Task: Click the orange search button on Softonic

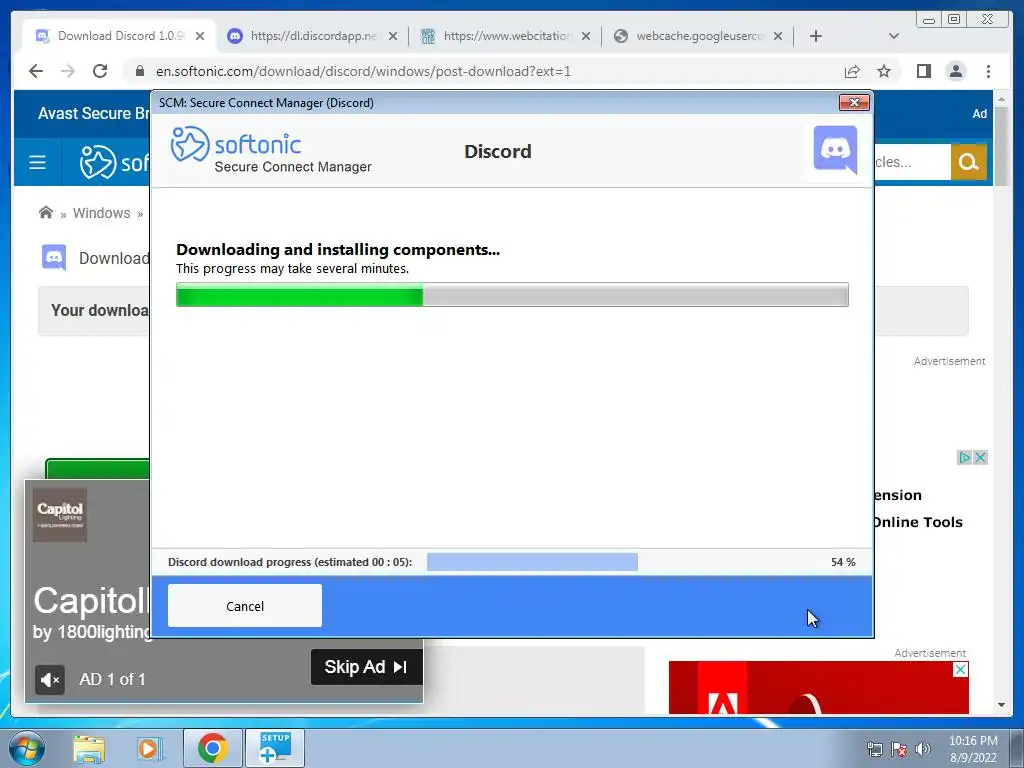Action: 968,162
